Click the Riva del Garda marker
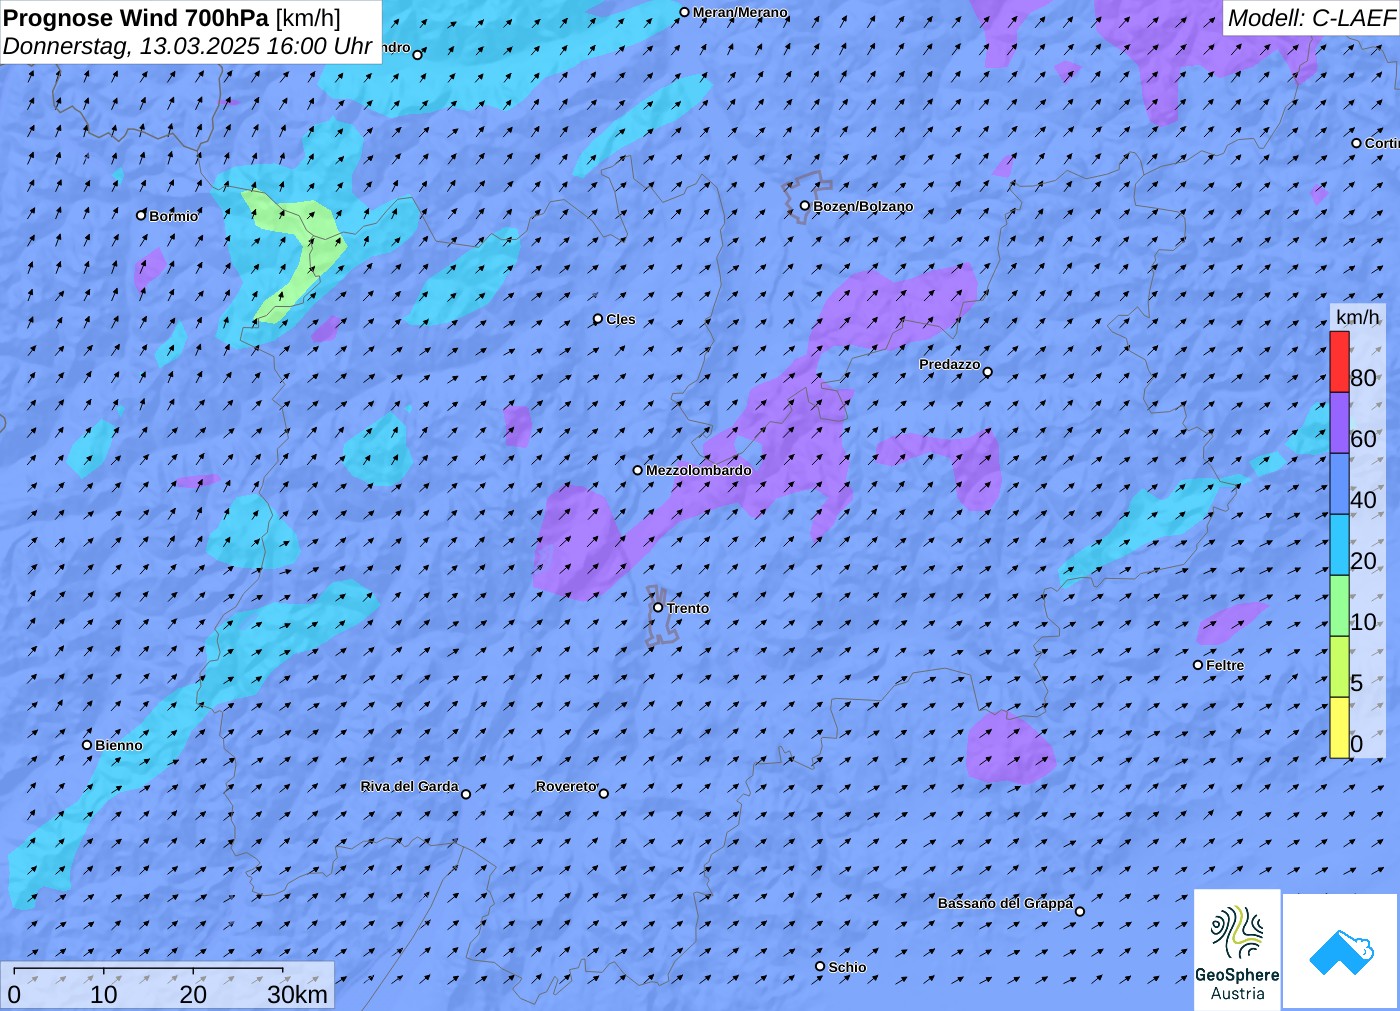Viewport: 1400px width, 1011px height. coord(466,794)
